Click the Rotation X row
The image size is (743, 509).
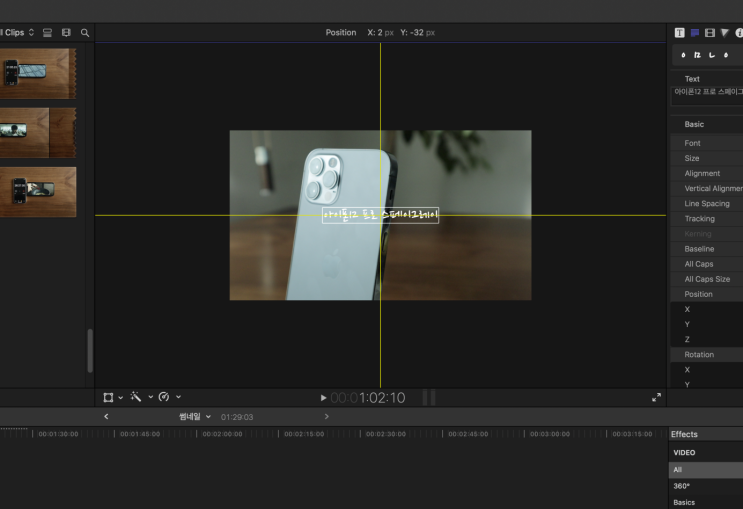pyautogui.click(x=707, y=370)
